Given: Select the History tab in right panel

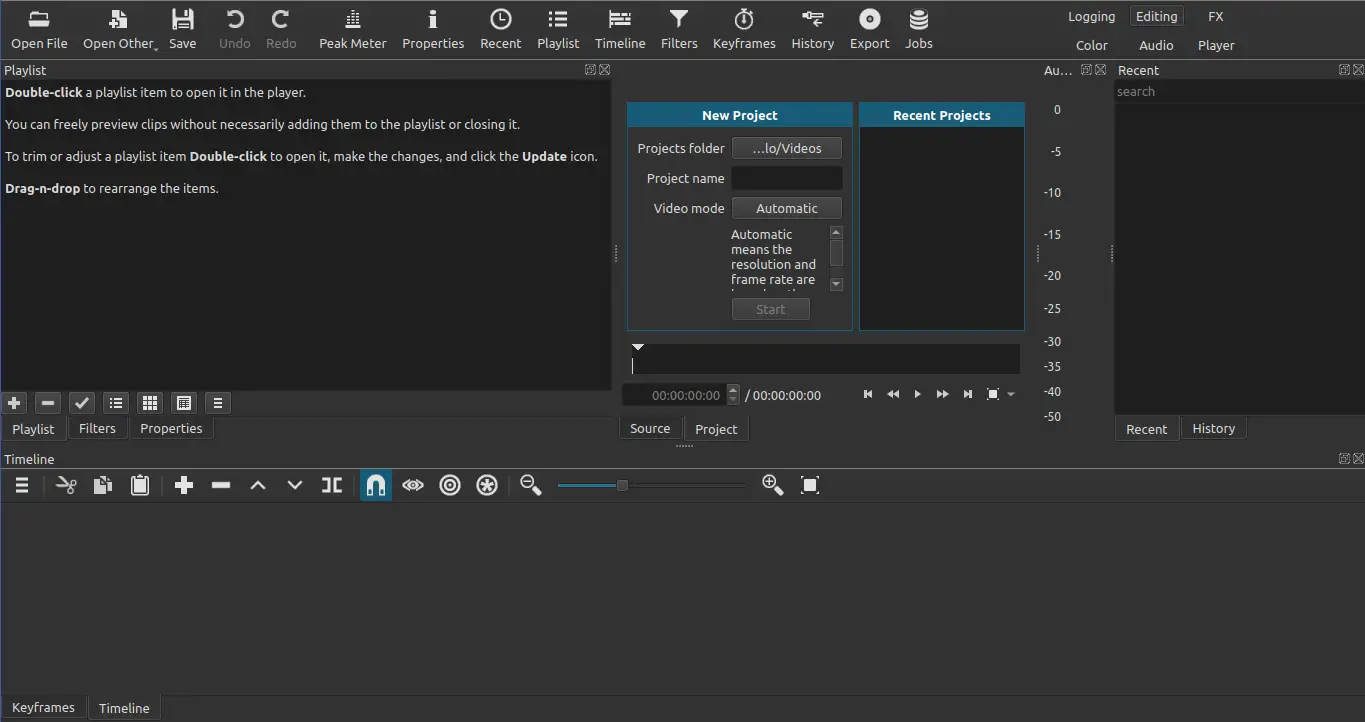Looking at the screenshot, I should (x=1213, y=428).
